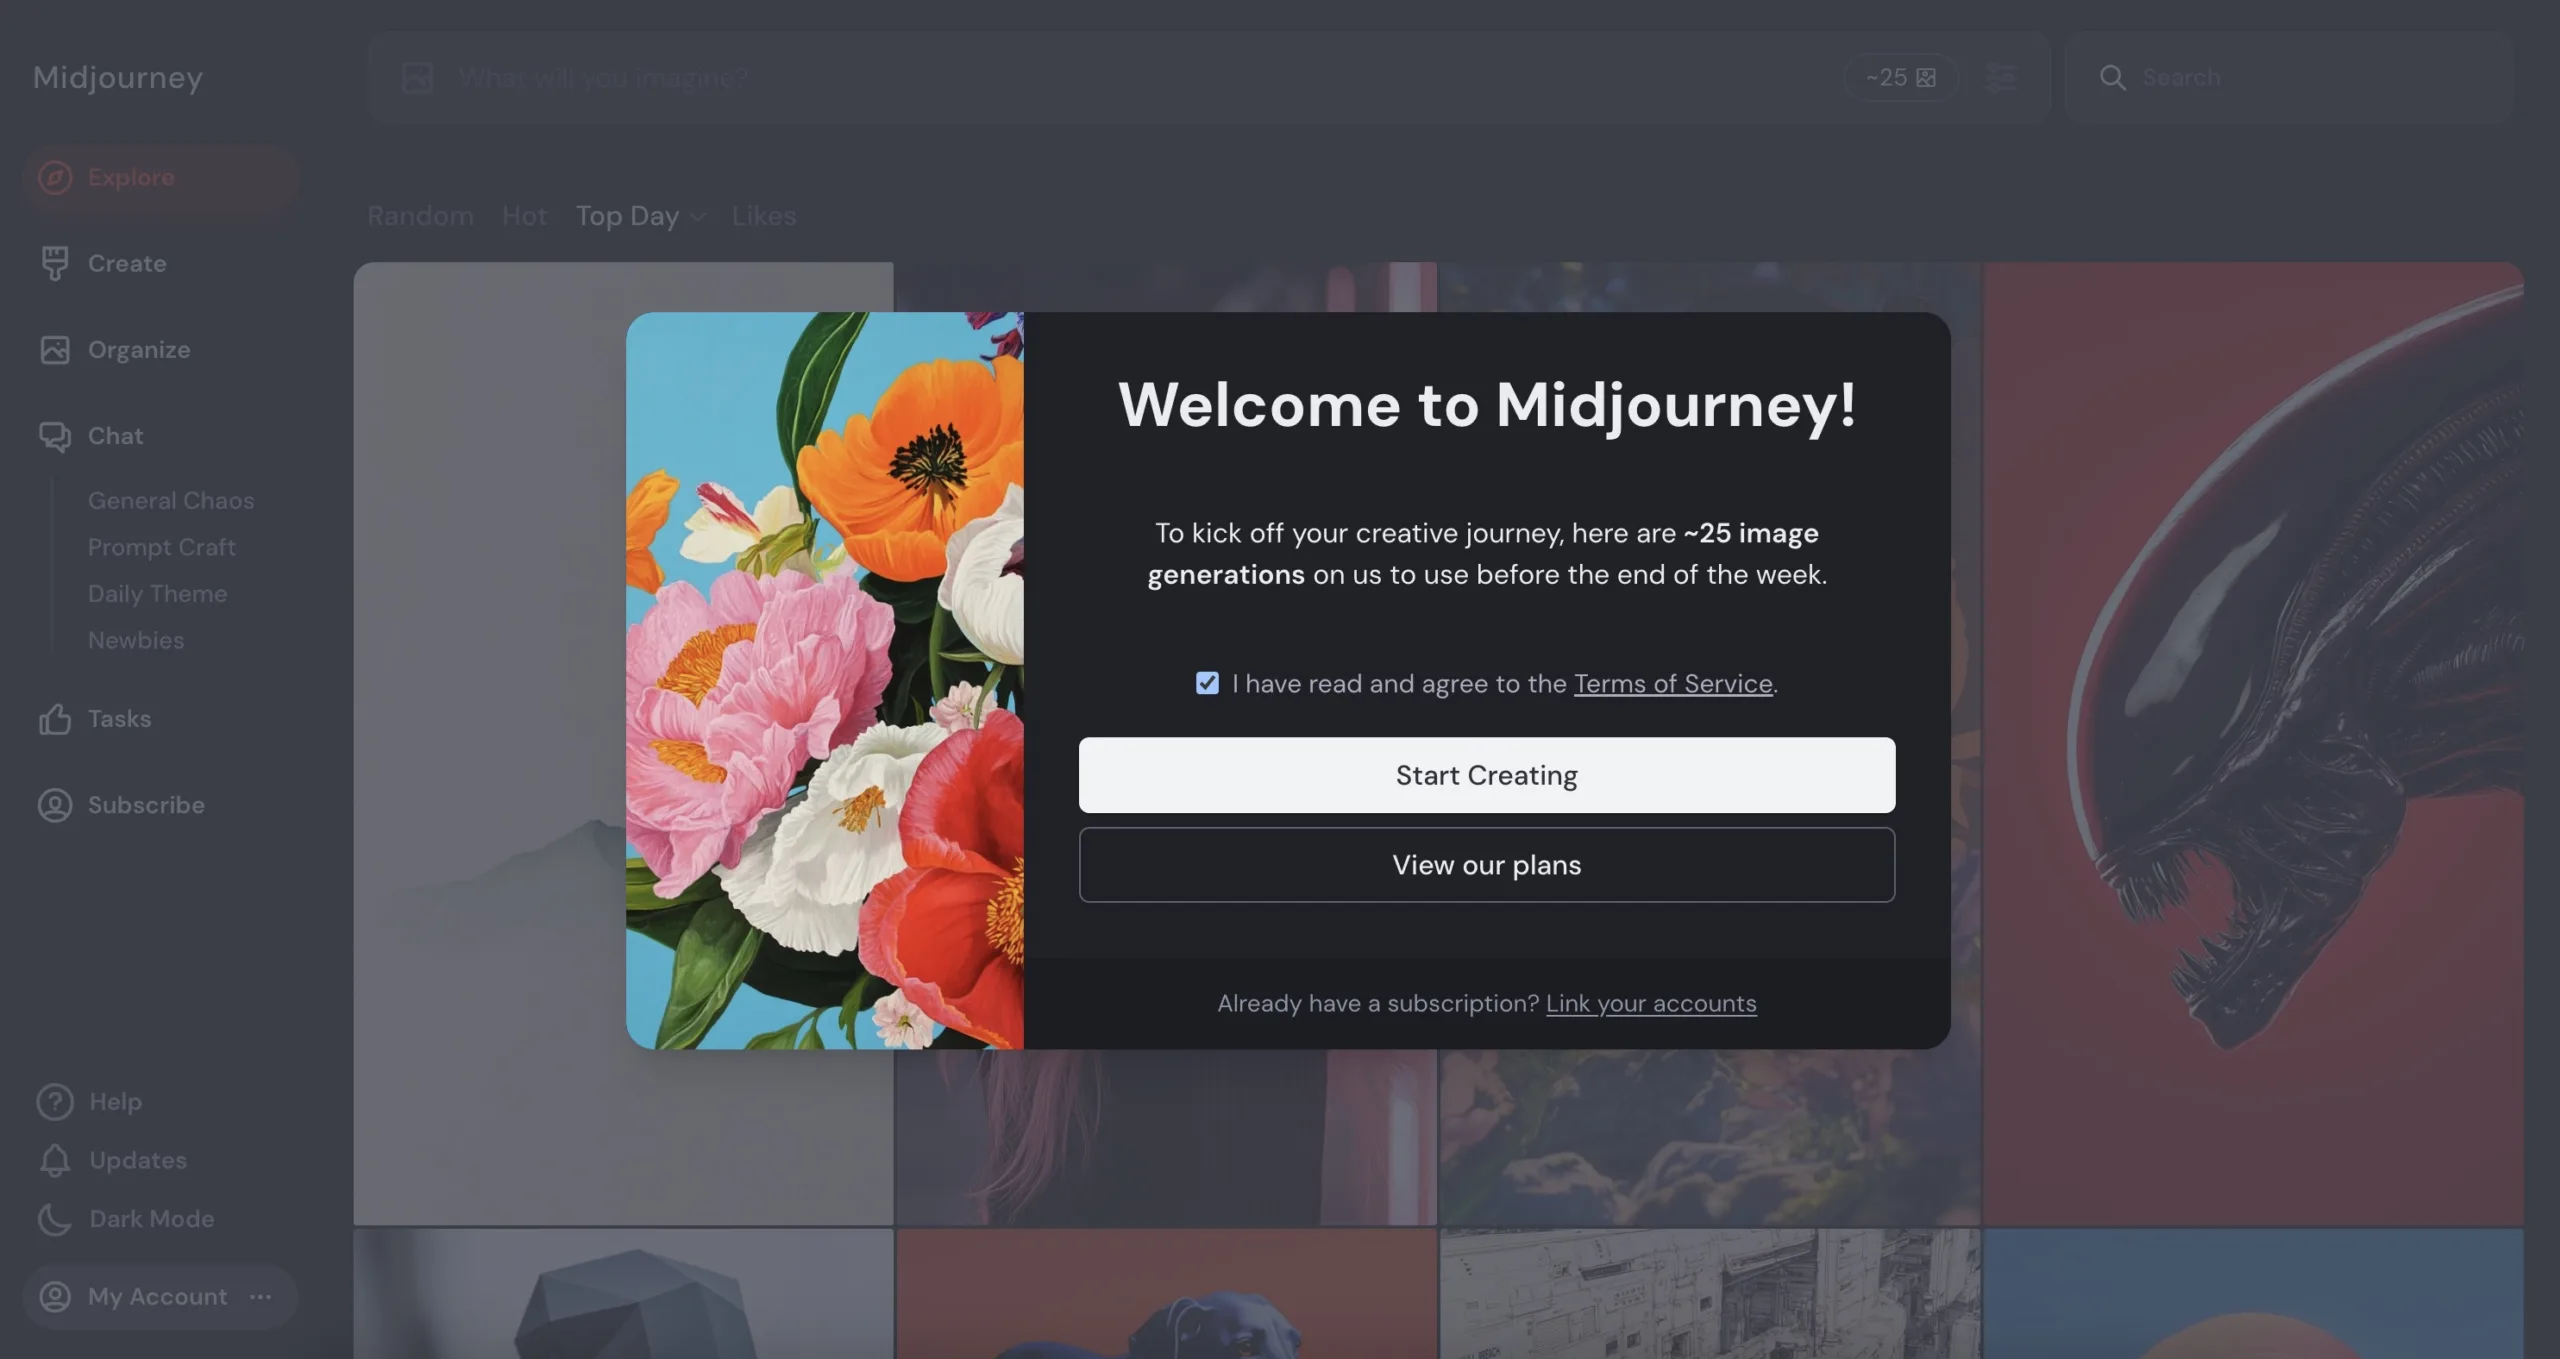Click Start Creating button
The height and width of the screenshot is (1359, 2560).
point(1487,773)
